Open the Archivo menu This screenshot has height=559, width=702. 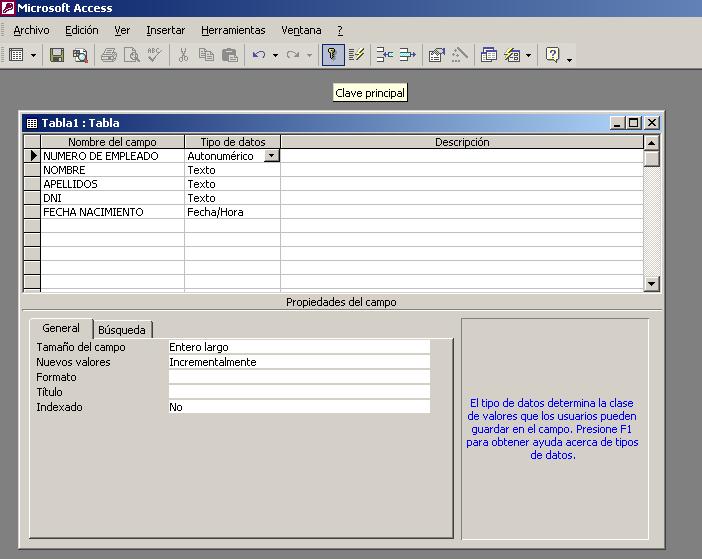(x=31, y=30)
